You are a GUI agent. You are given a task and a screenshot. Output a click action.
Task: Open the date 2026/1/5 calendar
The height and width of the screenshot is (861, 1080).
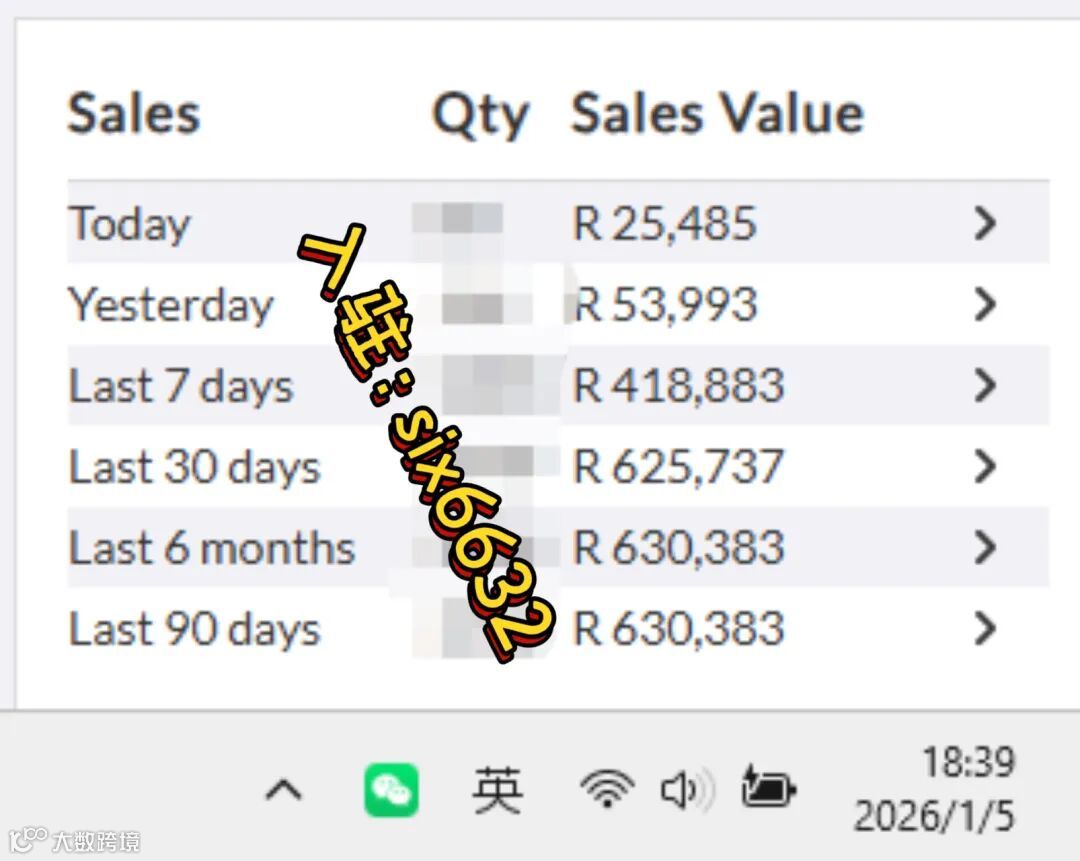click(933, 816)
